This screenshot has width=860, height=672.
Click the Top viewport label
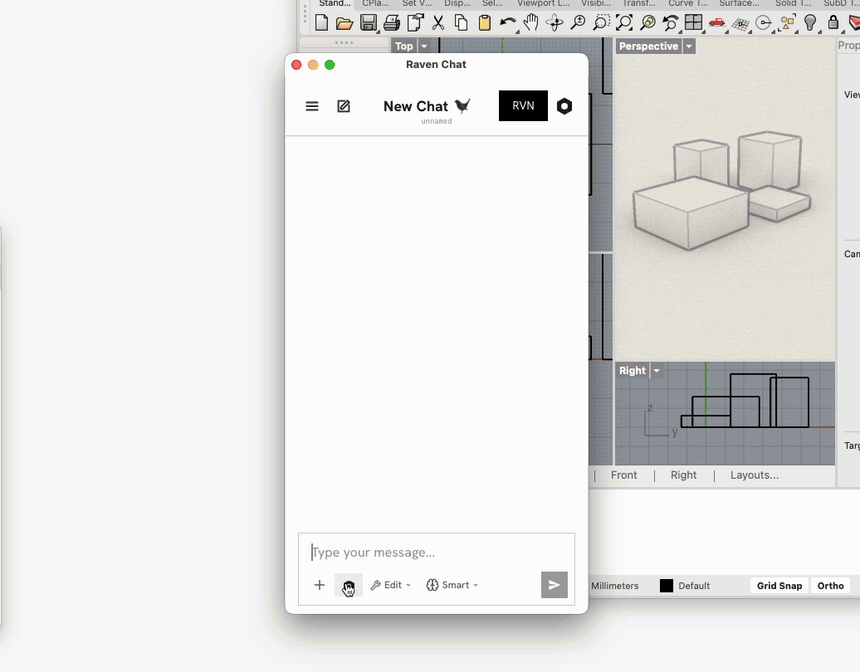point(404,46)
